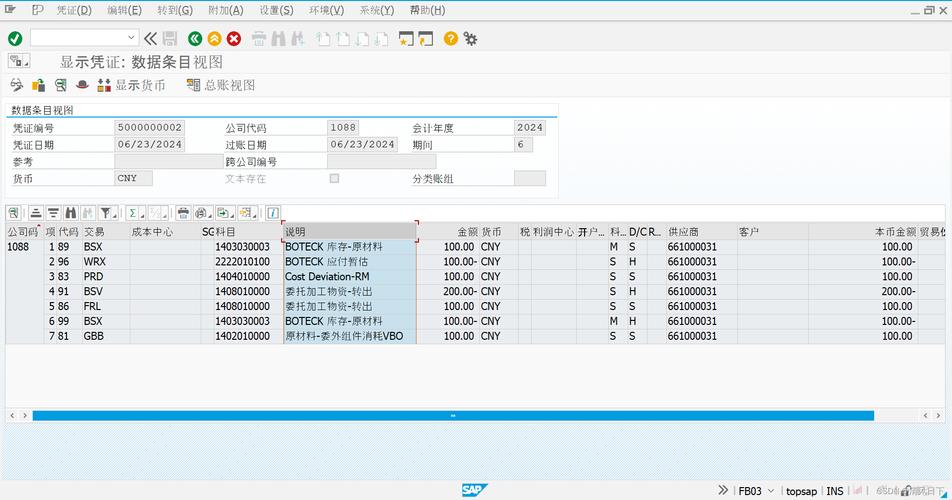Viewport: 952px width, 500px height.
Task: Open the 凭证(D) menu
Action: click(74, 10)
